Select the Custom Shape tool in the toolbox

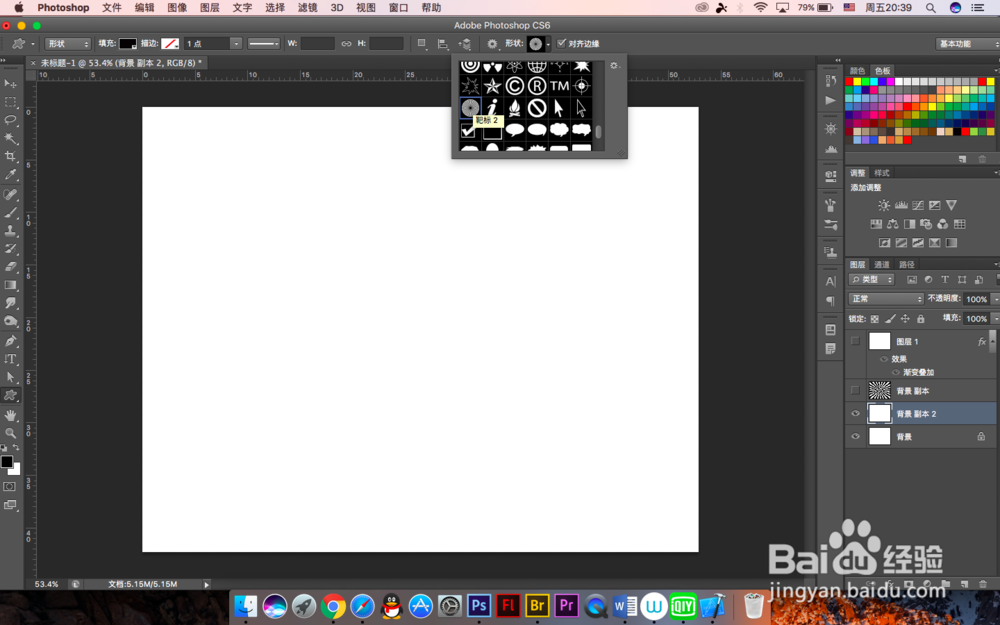(x=10, y=395)
